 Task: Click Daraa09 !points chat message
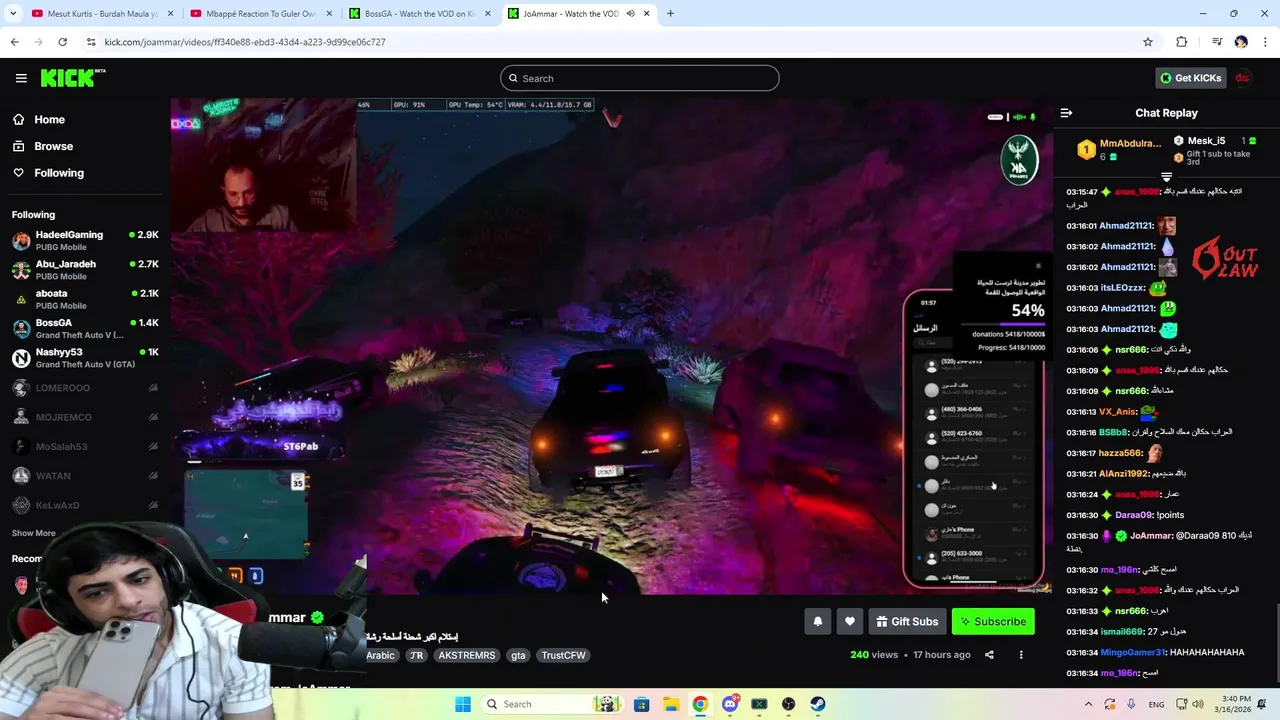tap(1125, 515)
